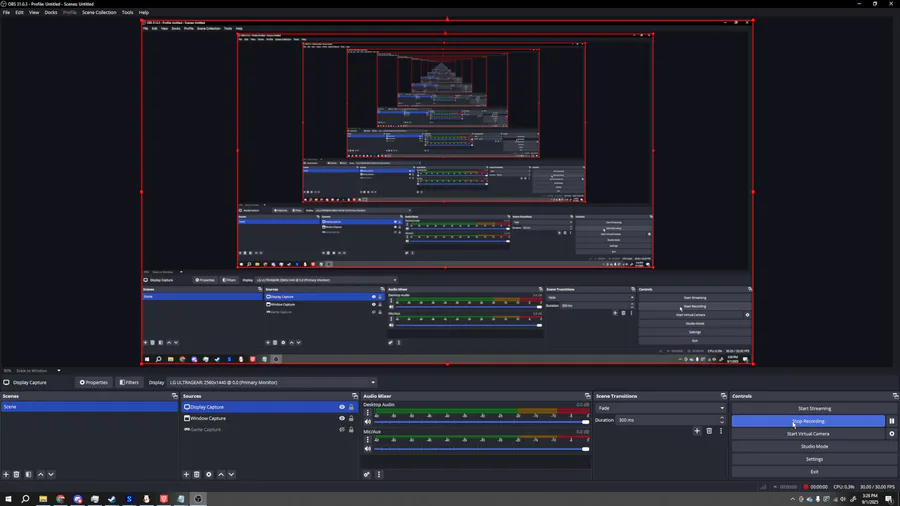Open the Help menu
Viewport: 900px width, 506px height.
tap(143, 12)
